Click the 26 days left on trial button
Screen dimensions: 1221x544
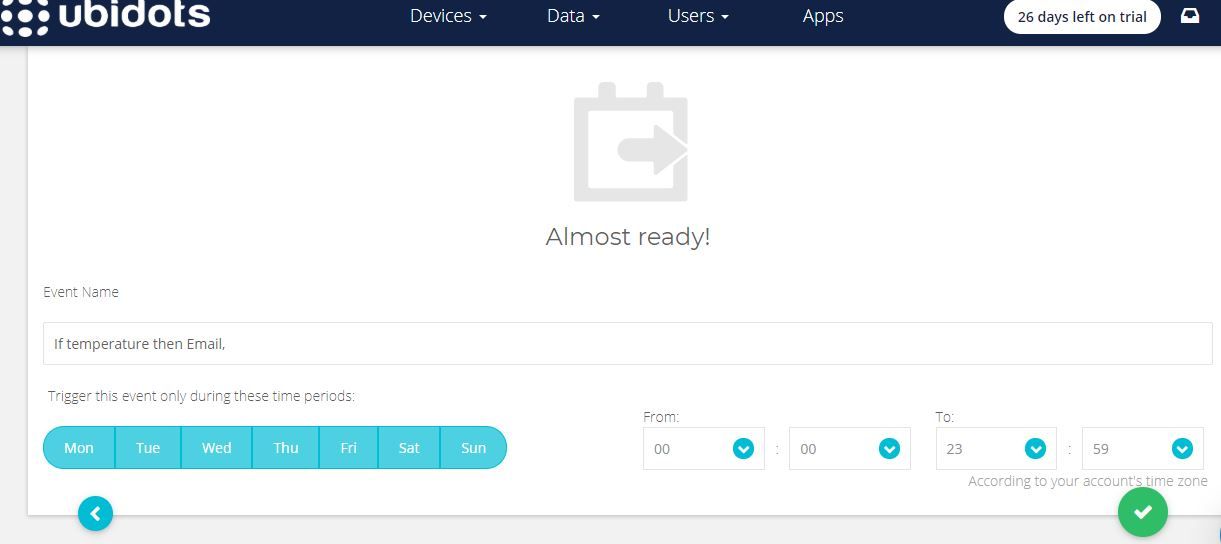point(1082,17)
